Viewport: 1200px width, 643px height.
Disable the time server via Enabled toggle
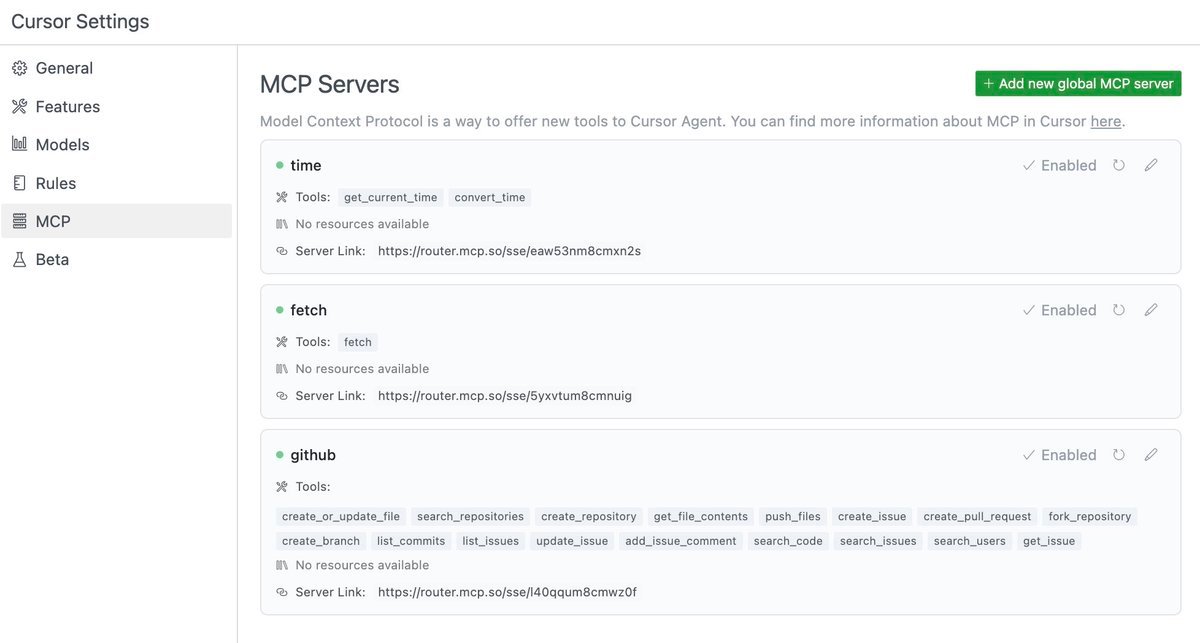pyautogui.click(x=1059, y=166)
